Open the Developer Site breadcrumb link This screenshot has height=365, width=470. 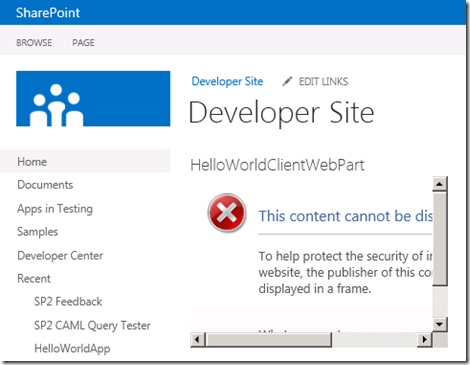click(x=227, y=81)
